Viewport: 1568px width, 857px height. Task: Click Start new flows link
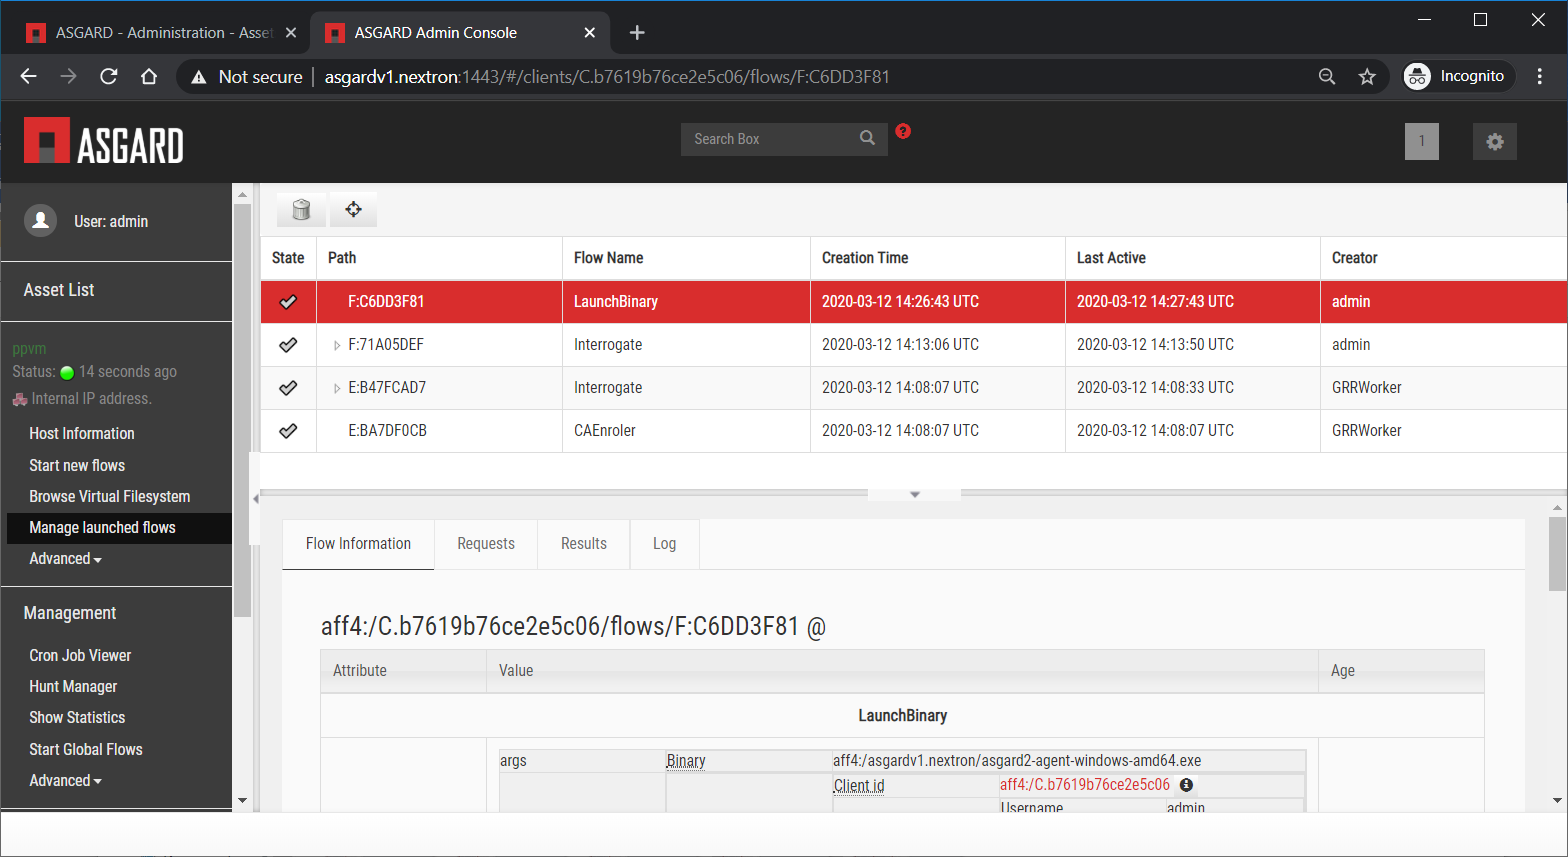coord(77,465)
